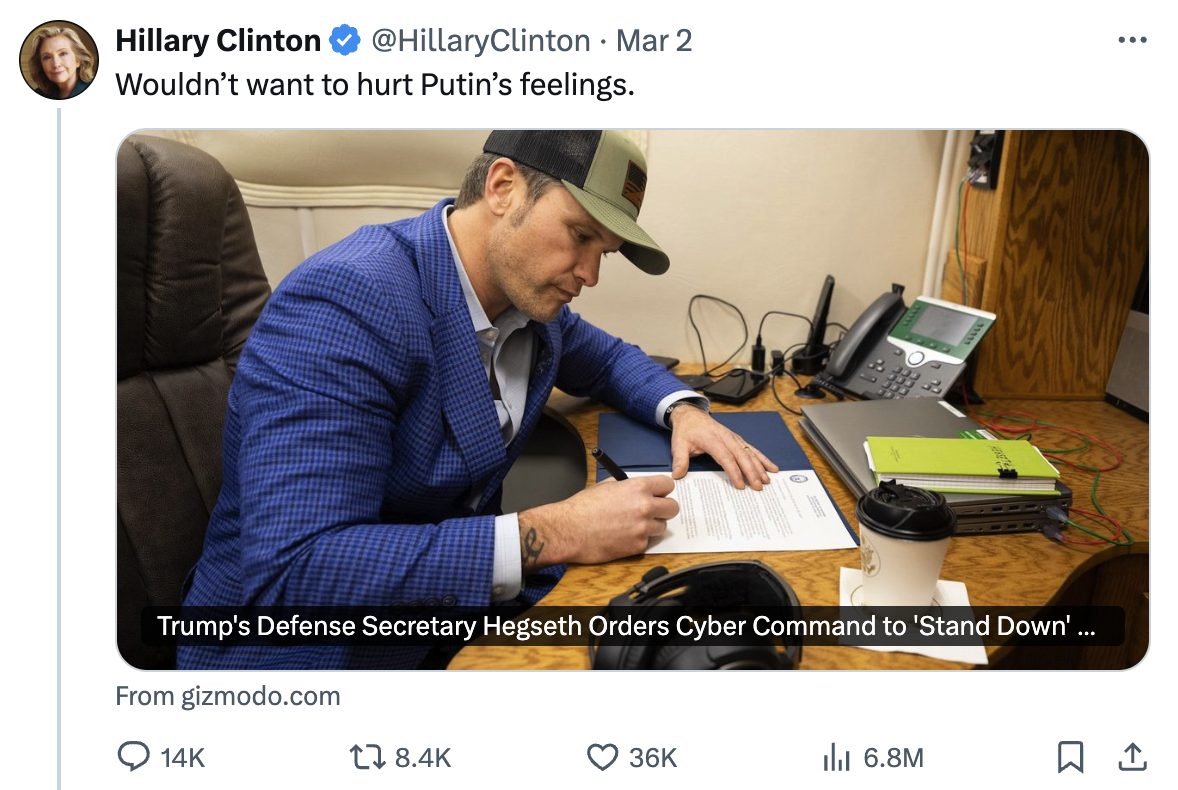1178x790 pixels.
Task: Click the repost arrows icon
Action: [369, 758]
